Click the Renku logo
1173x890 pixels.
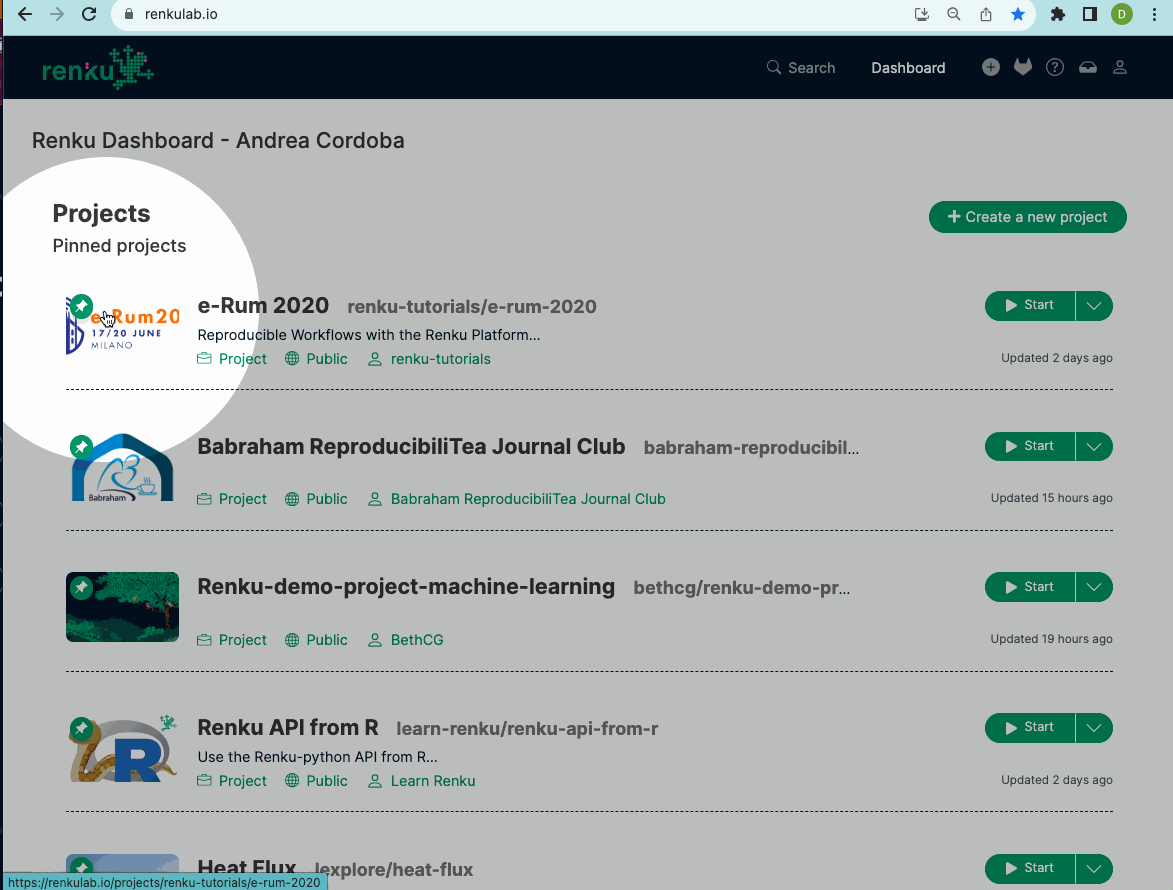pos(98,68)
